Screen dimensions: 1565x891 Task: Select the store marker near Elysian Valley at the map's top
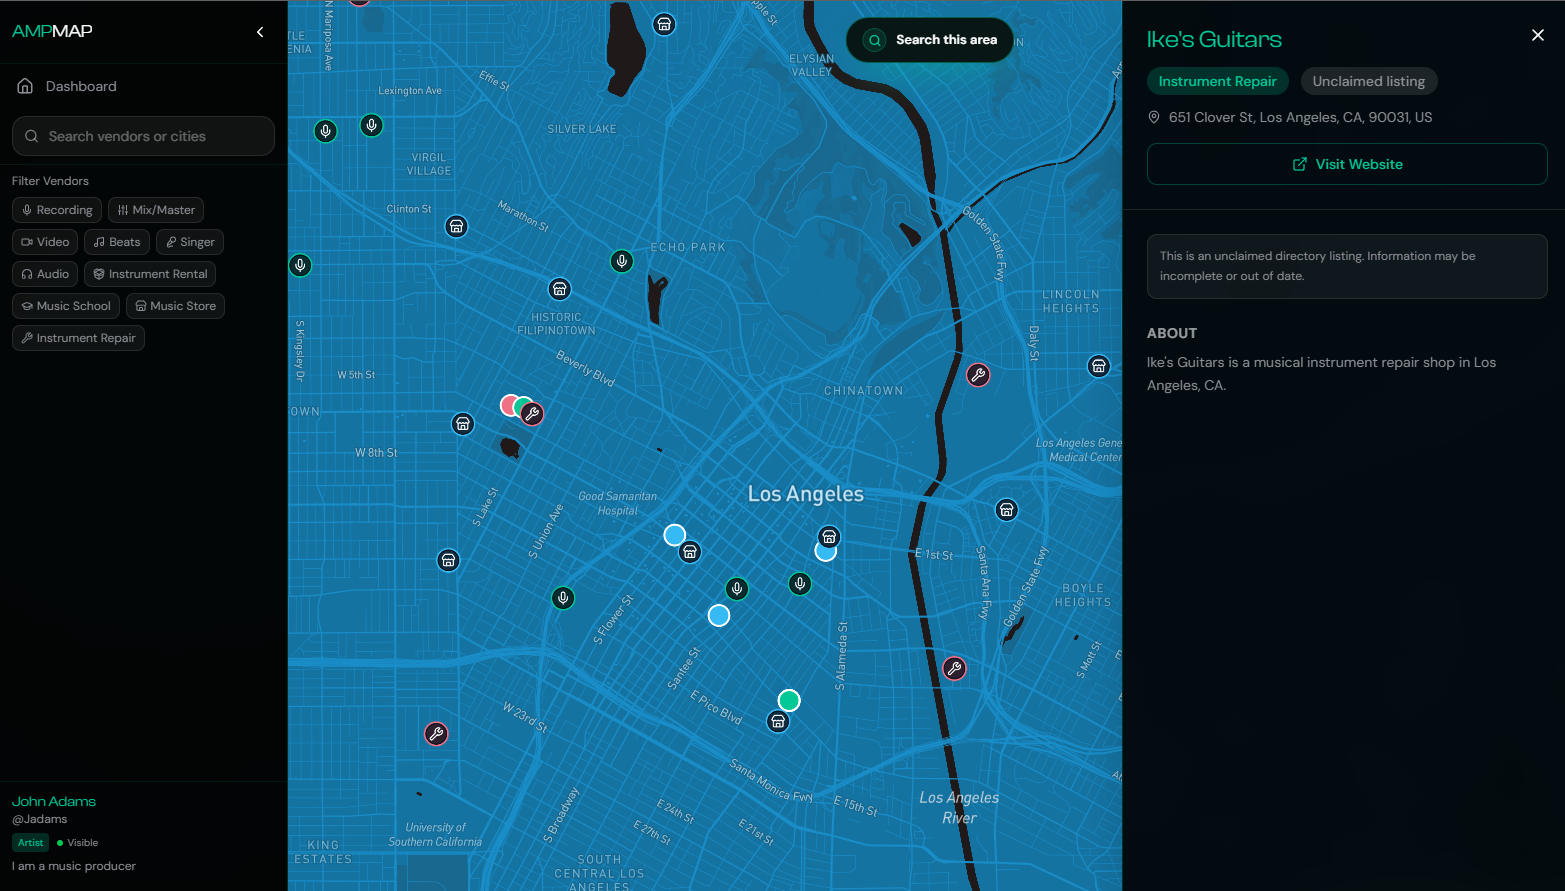tap(664, 24)
